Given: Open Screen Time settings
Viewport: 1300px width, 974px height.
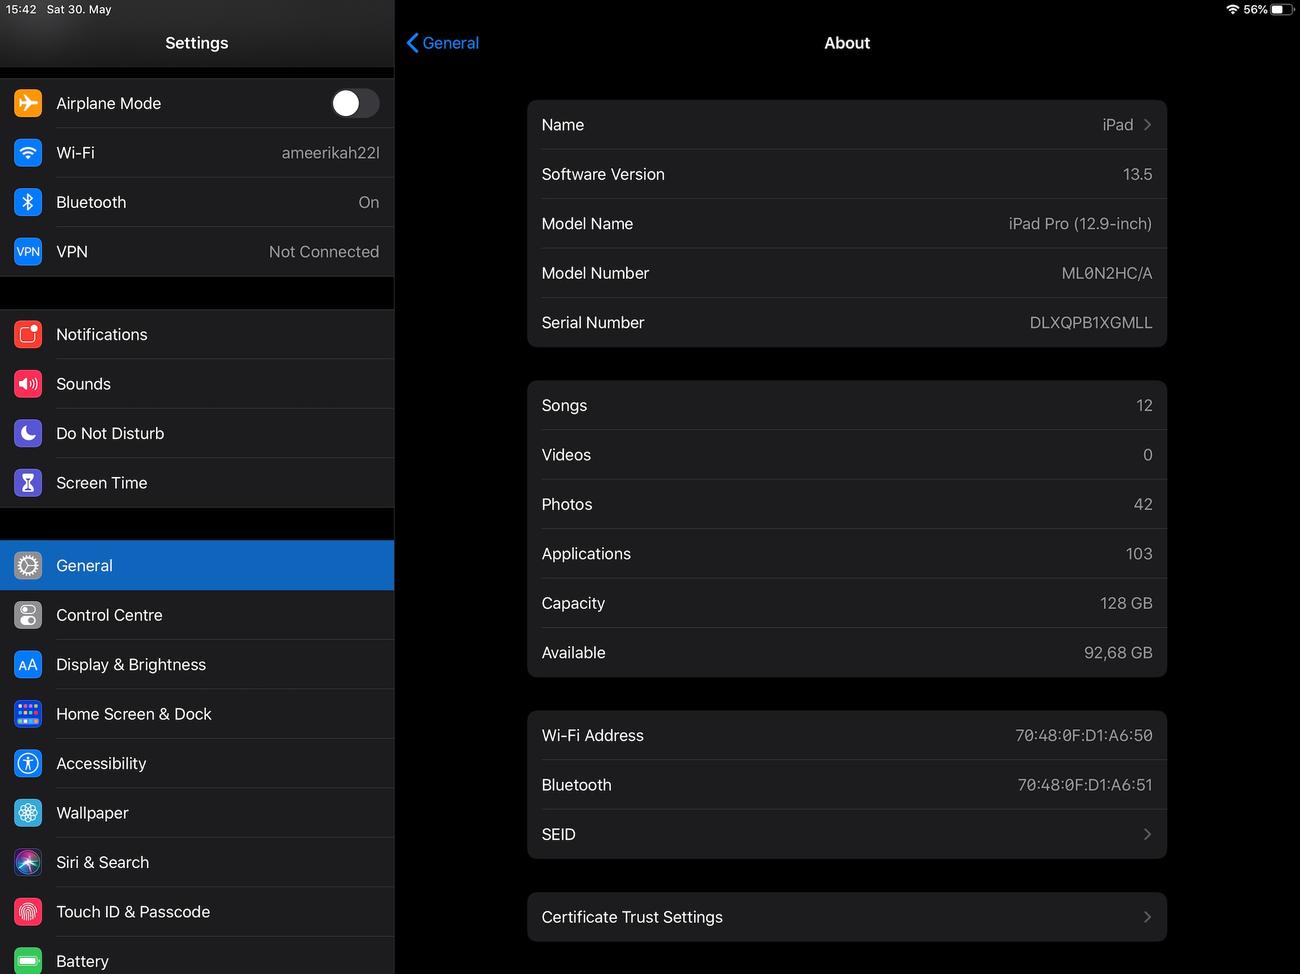Looking at the screenshot, I should click(197, 483).
